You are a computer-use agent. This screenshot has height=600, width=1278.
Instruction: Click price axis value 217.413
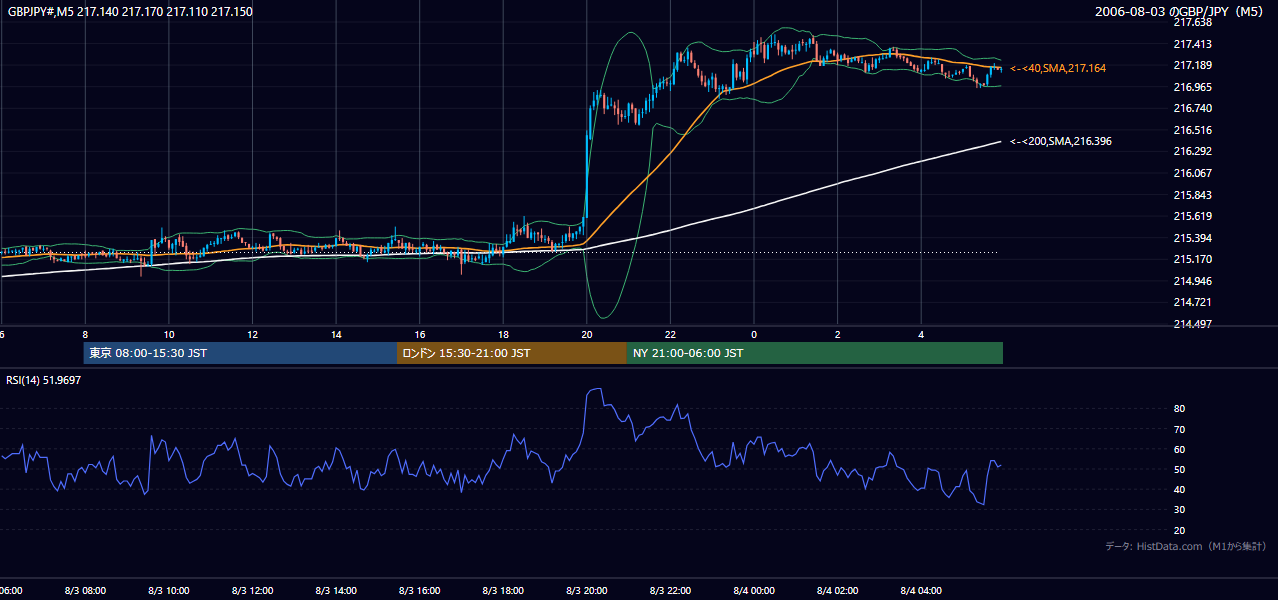1192,44
